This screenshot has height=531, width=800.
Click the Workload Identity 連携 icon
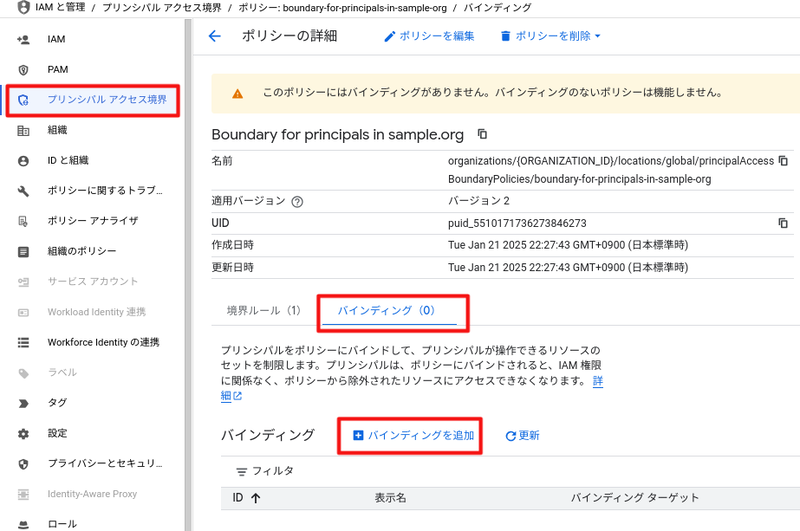point(23,312)
